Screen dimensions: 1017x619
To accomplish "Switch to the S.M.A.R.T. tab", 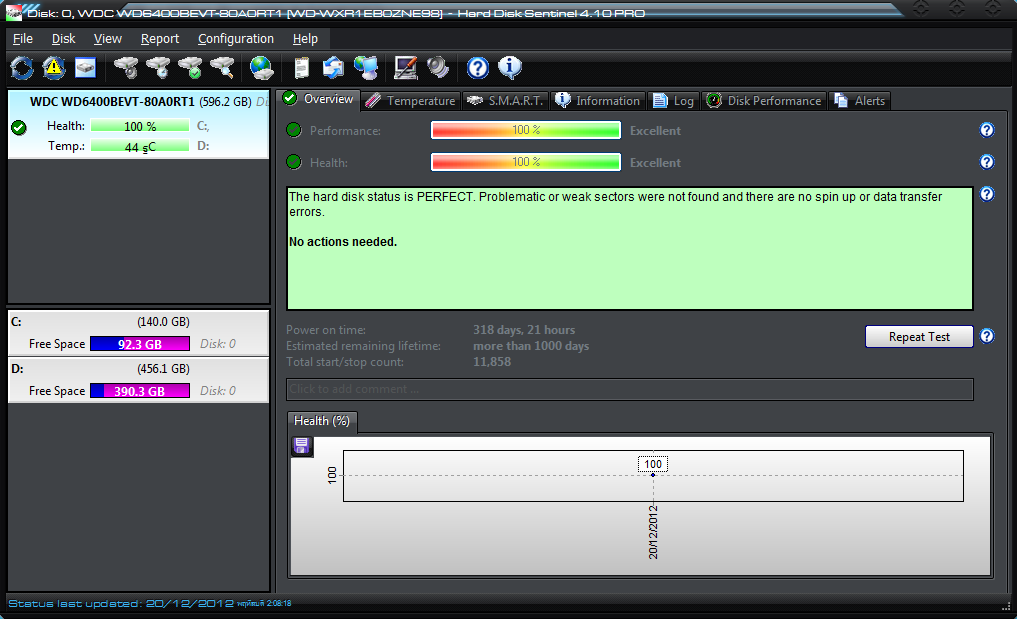I will 505,101.
